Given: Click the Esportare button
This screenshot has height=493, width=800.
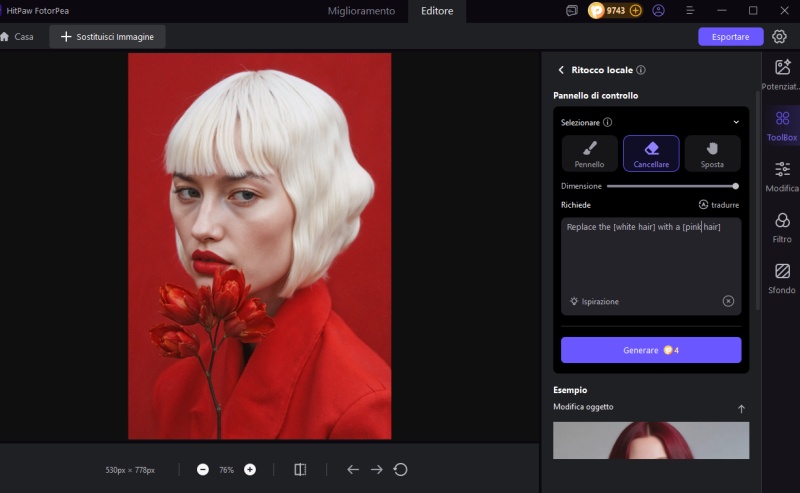Looking at the screenshot, I should pyautogui.click(x=730, y=36).
